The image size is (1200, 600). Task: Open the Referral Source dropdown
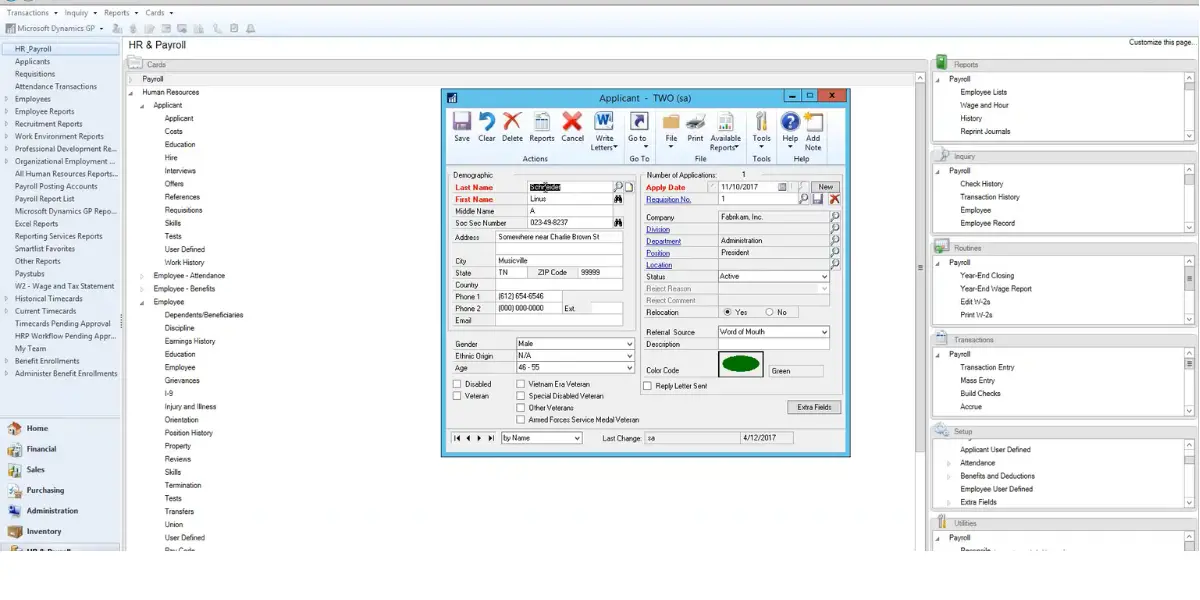[824, 332]
